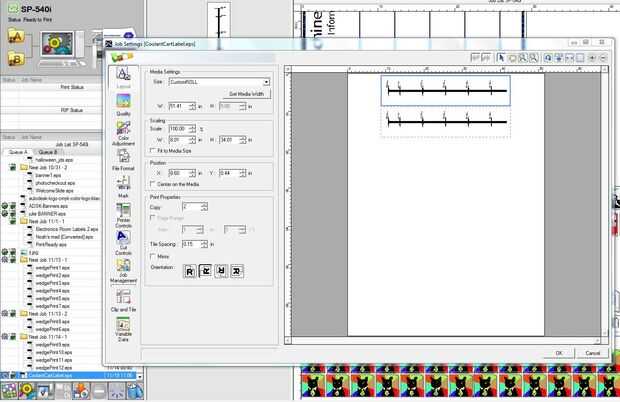
Task: Adjust the Scale percentage stepper
Action: point(192,129)
